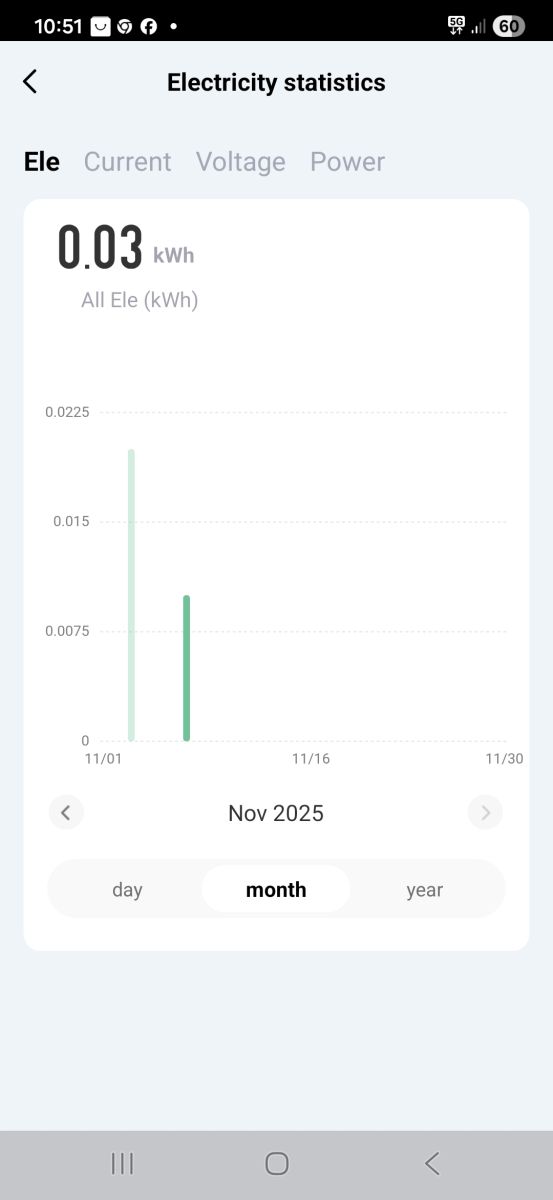The width and height of the screenshot is (553, 1200).
Task: Advance to next month with right chevron
Action: (485, 813)
